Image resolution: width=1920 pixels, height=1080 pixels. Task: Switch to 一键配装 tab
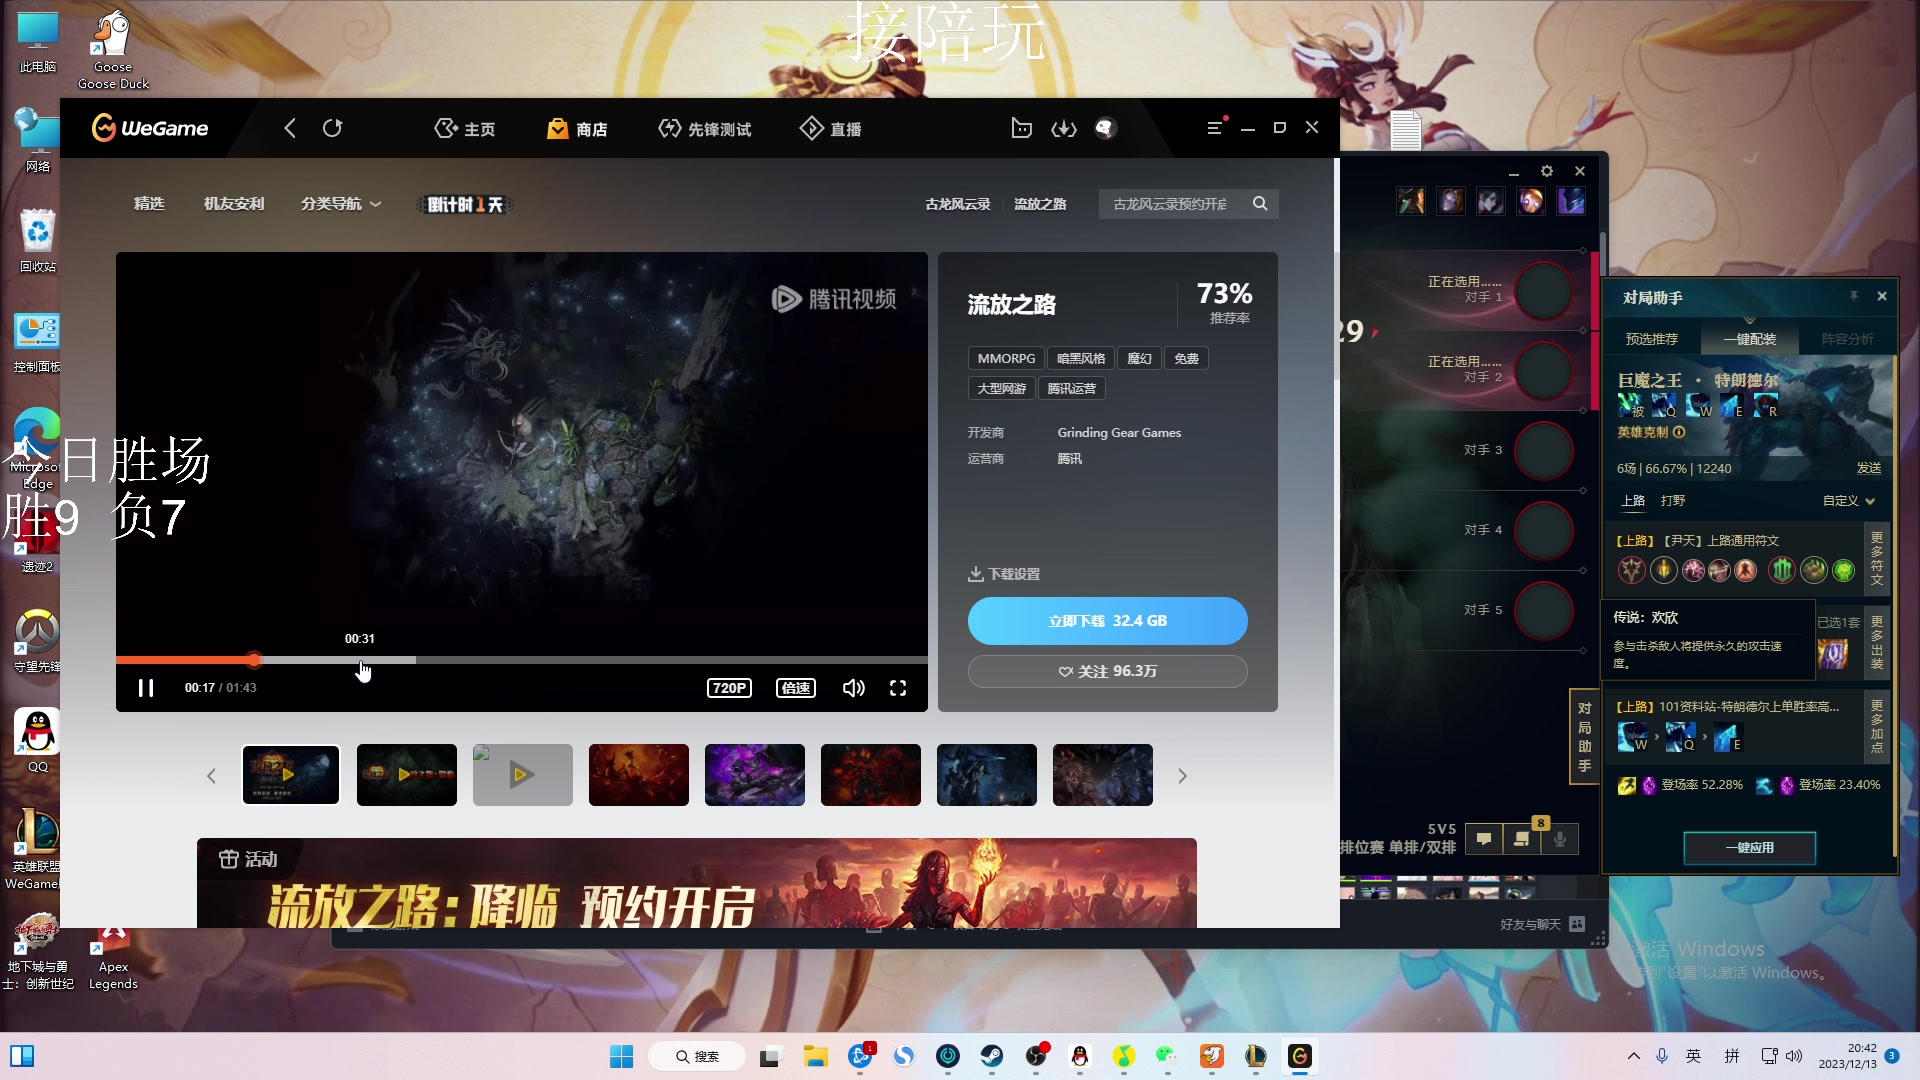pos(1750,339)
